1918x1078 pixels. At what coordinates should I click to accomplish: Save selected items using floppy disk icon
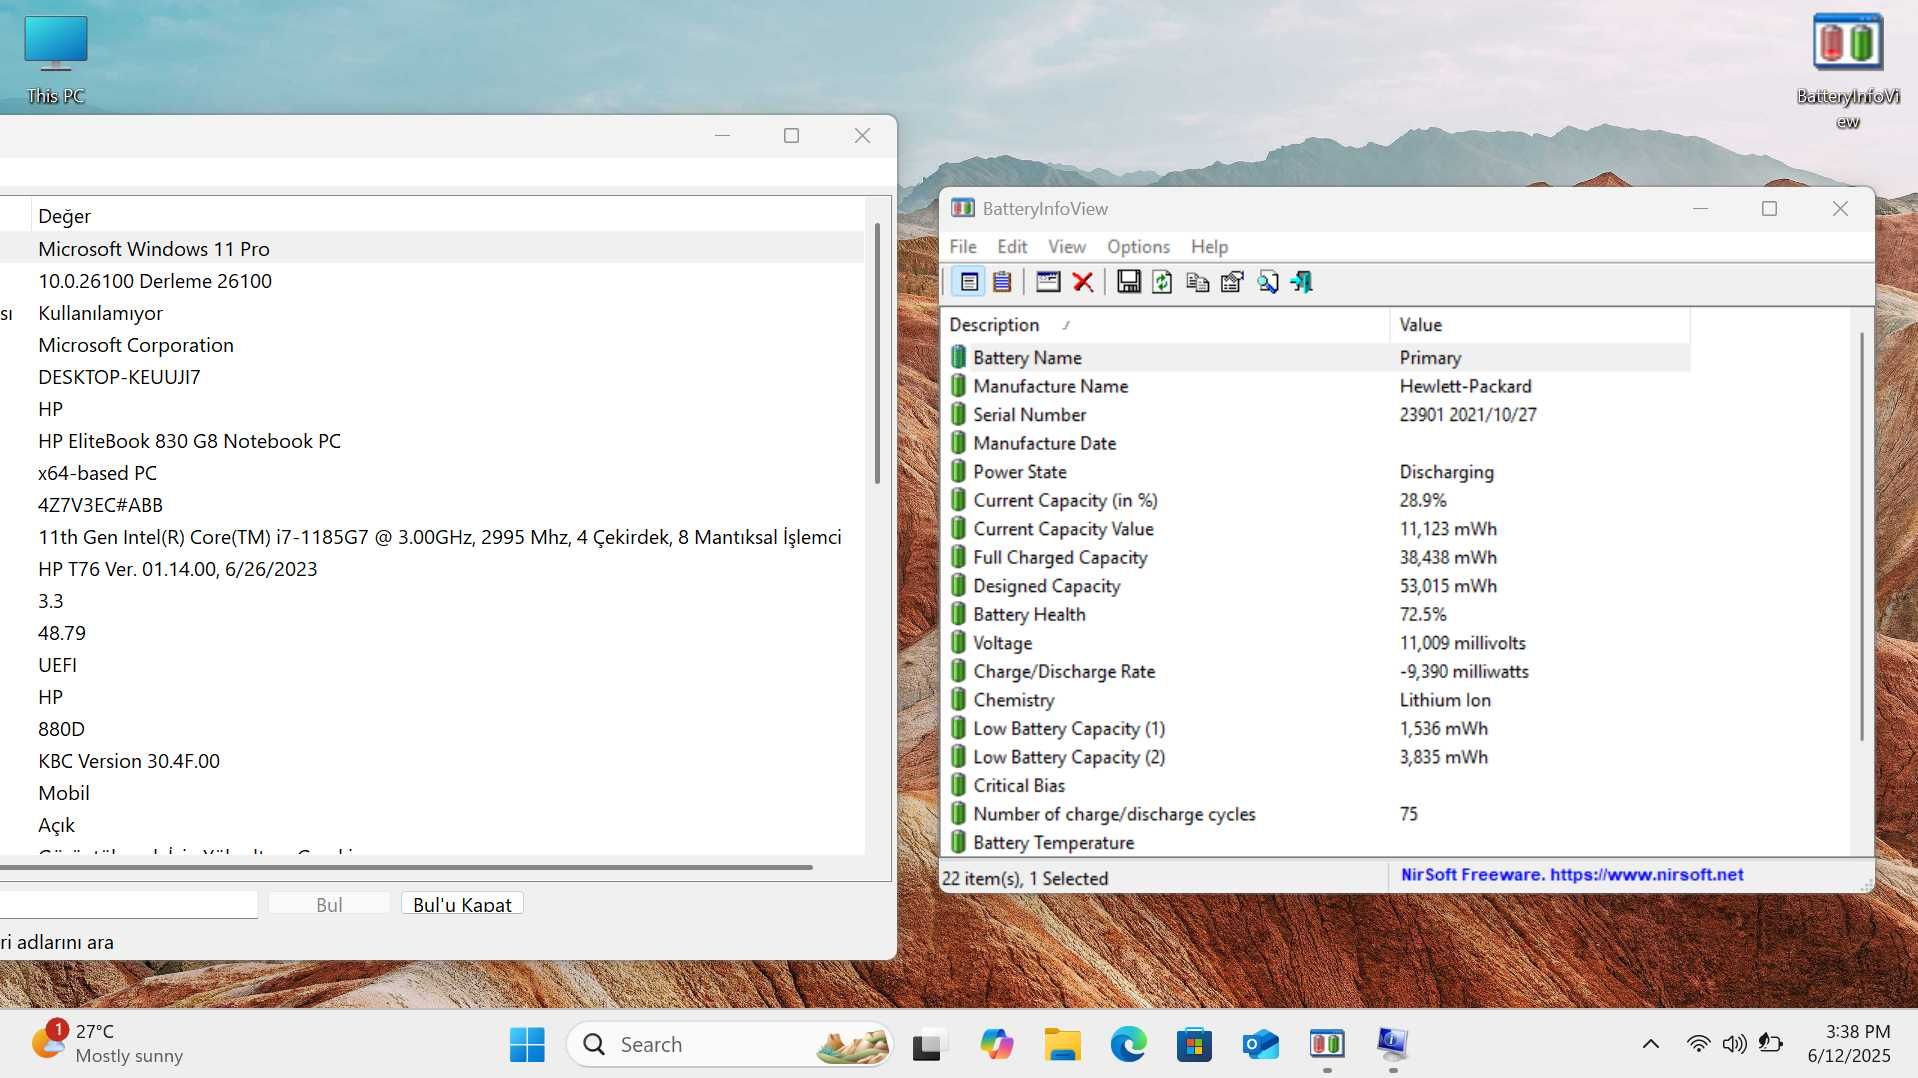click(1128, 282)
